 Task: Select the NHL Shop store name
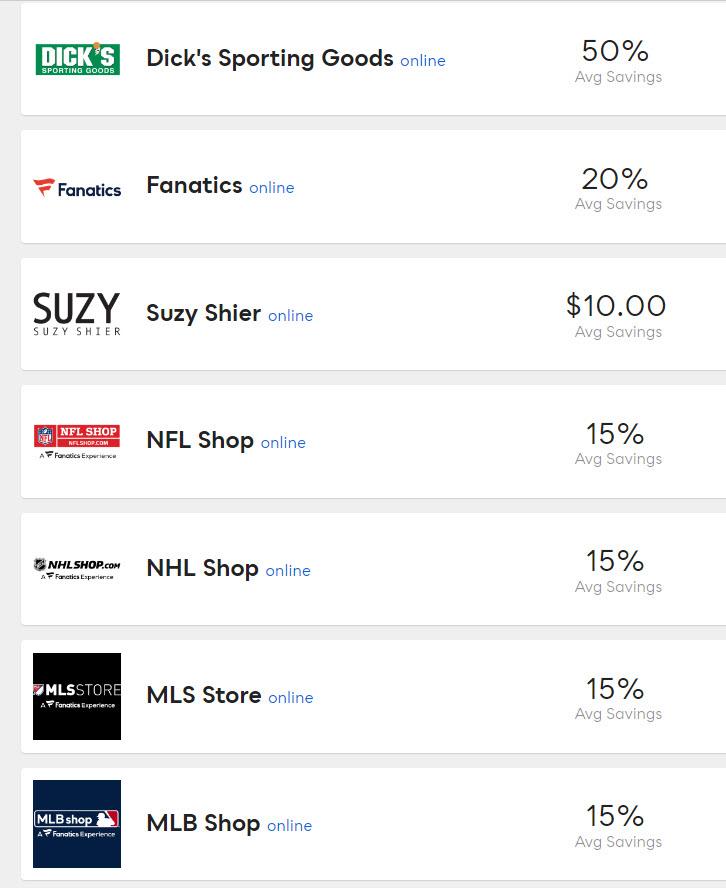tap(202, 568)
